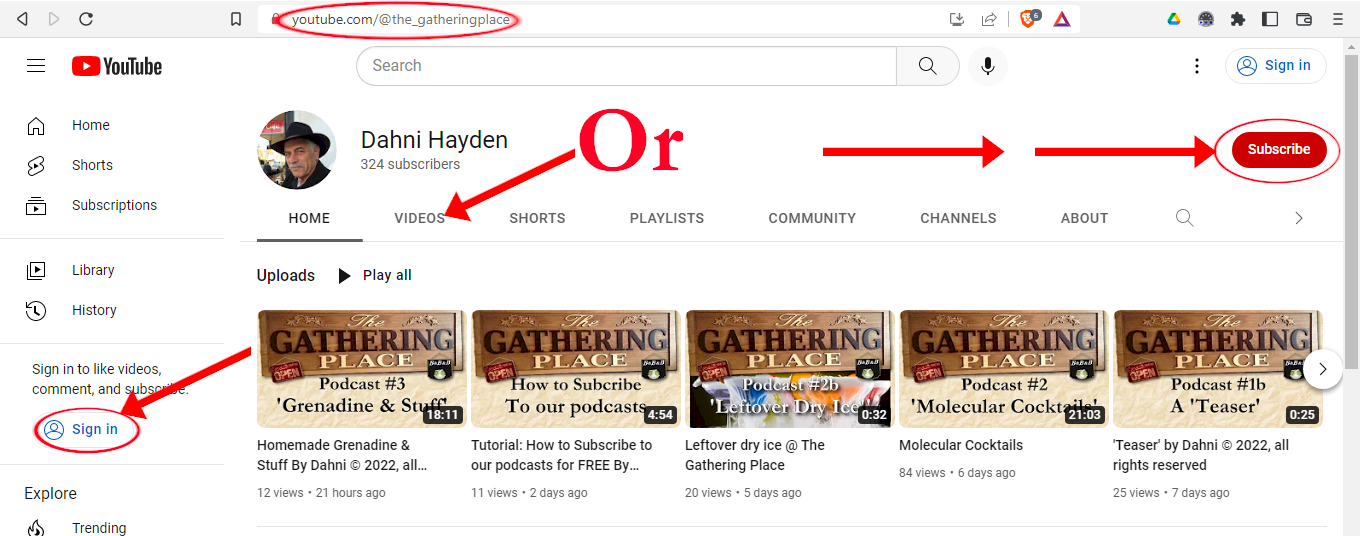The height and width of the screenshot is (536, 1360).
Task: Switch to the HOME channel tab
Action: [x=309, y=218]
